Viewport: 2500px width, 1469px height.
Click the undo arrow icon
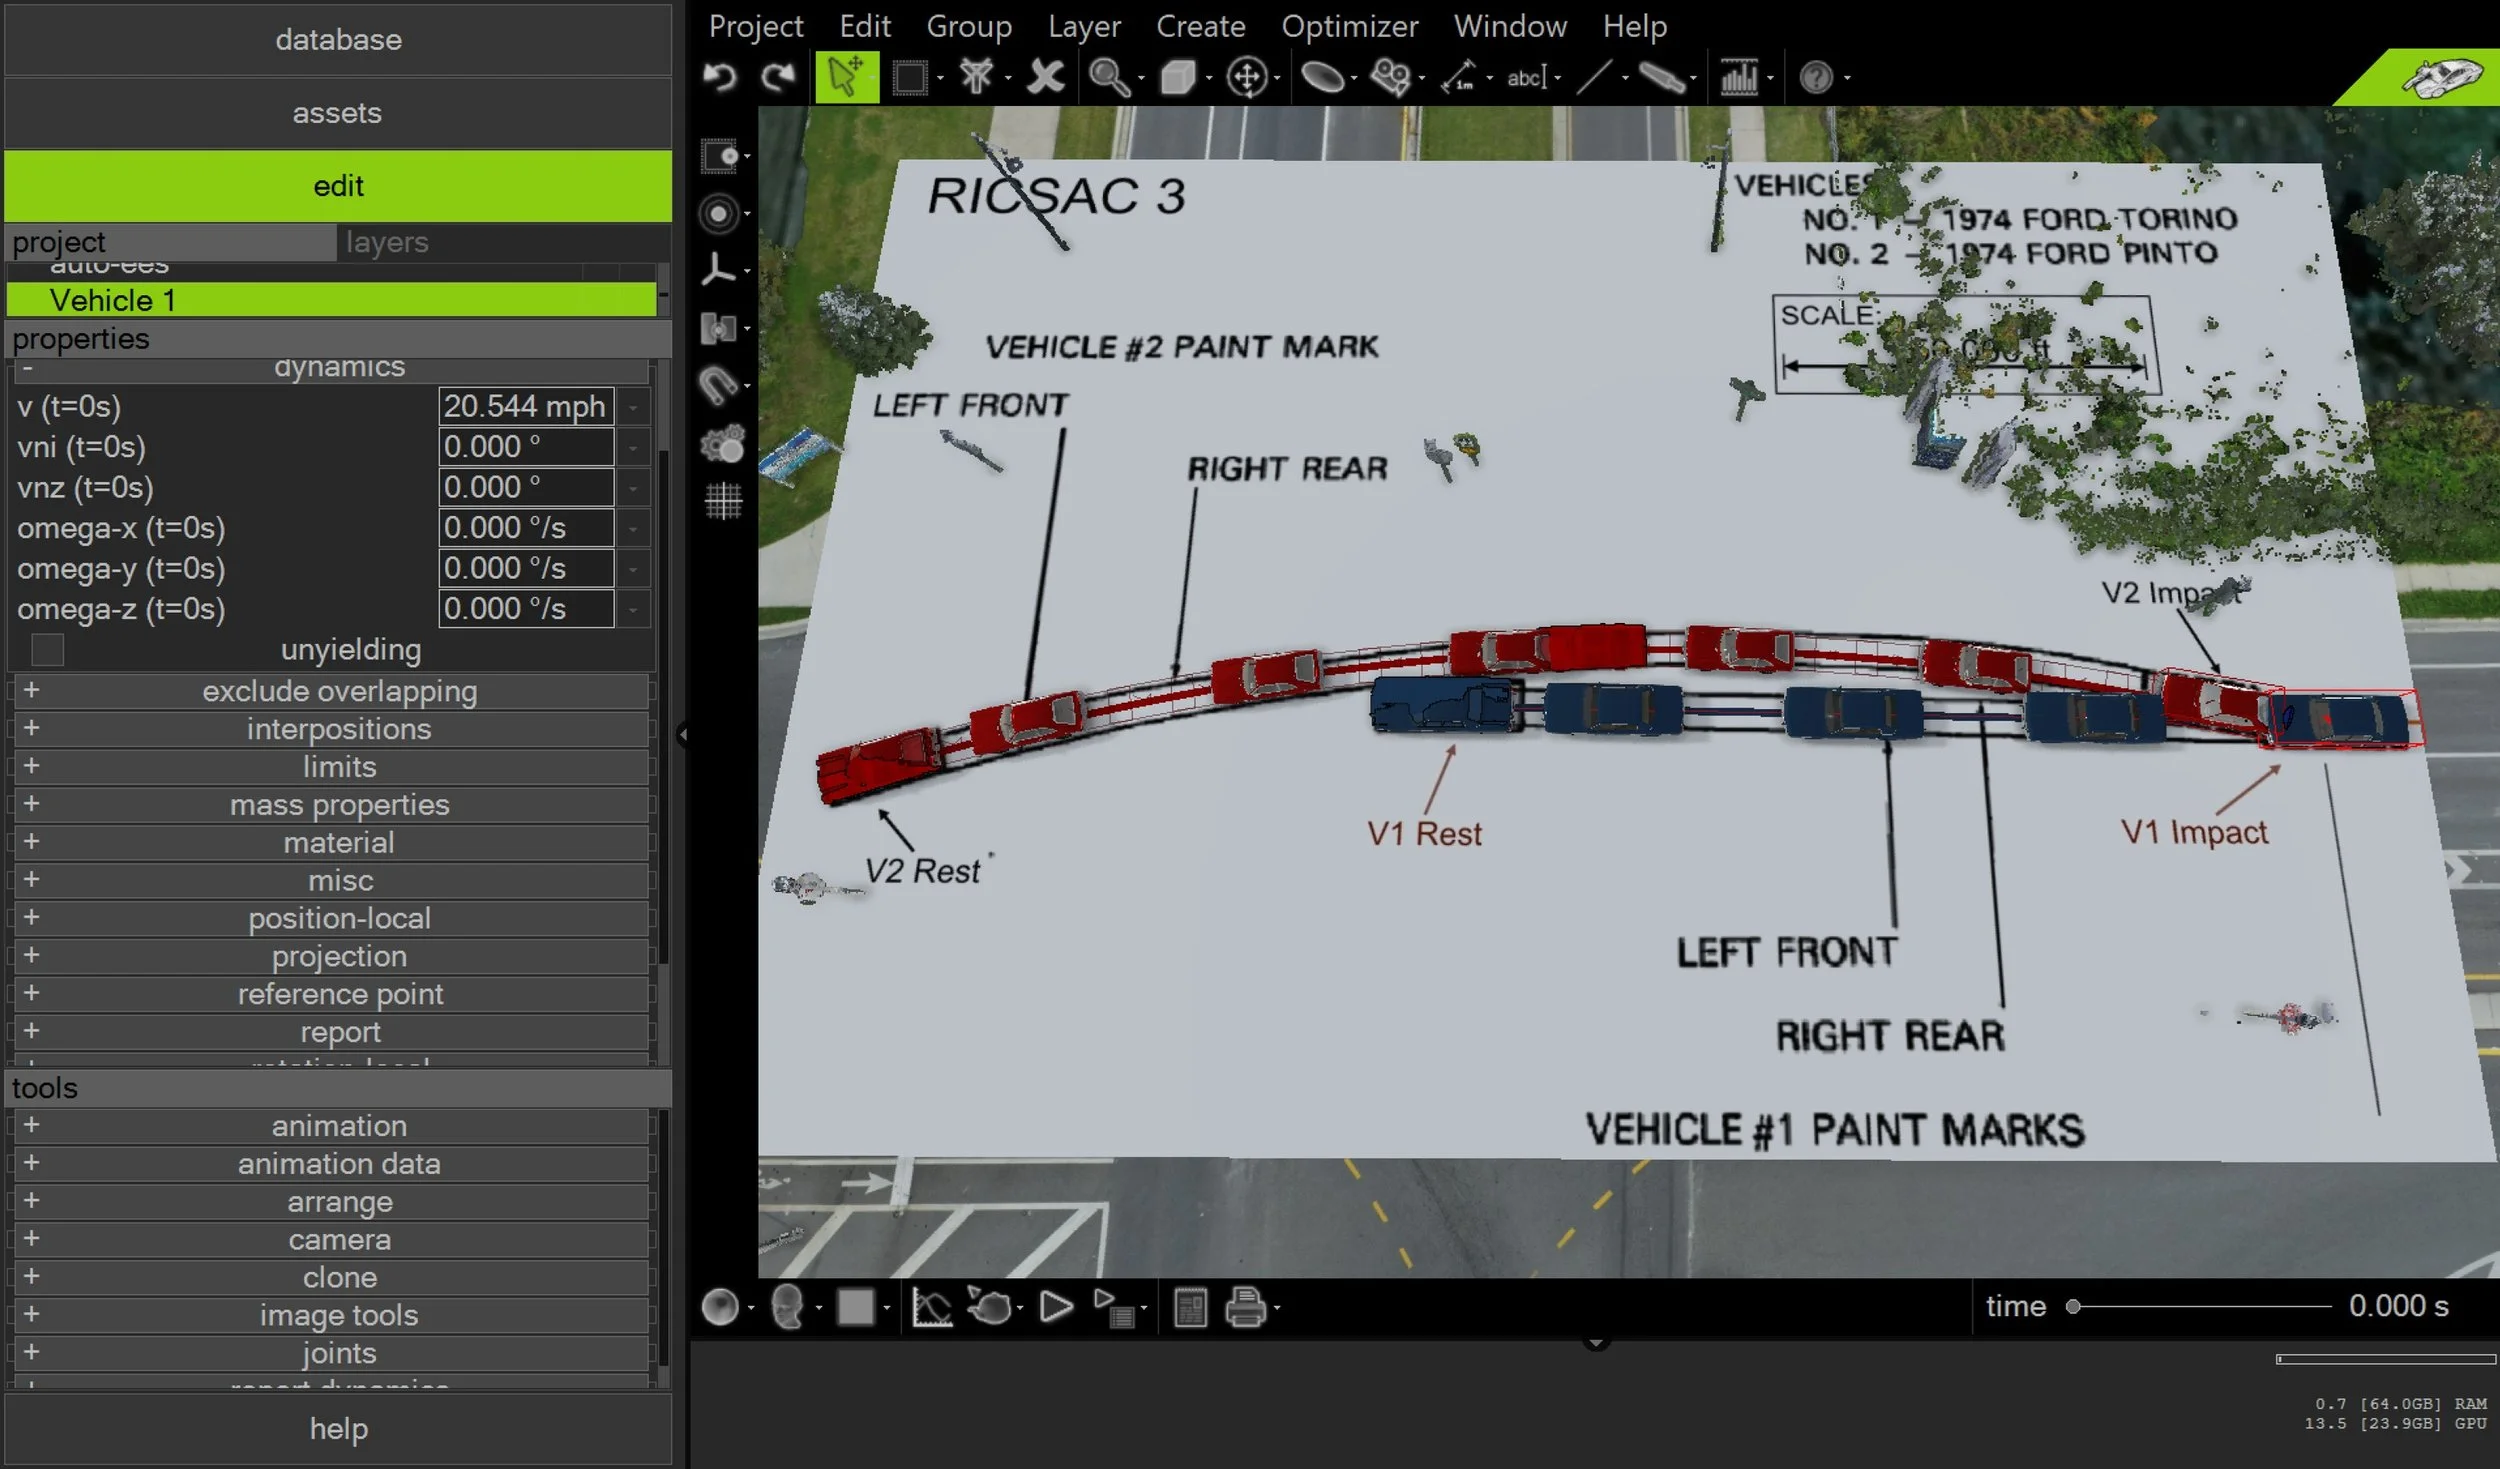[x=719, y=77]
